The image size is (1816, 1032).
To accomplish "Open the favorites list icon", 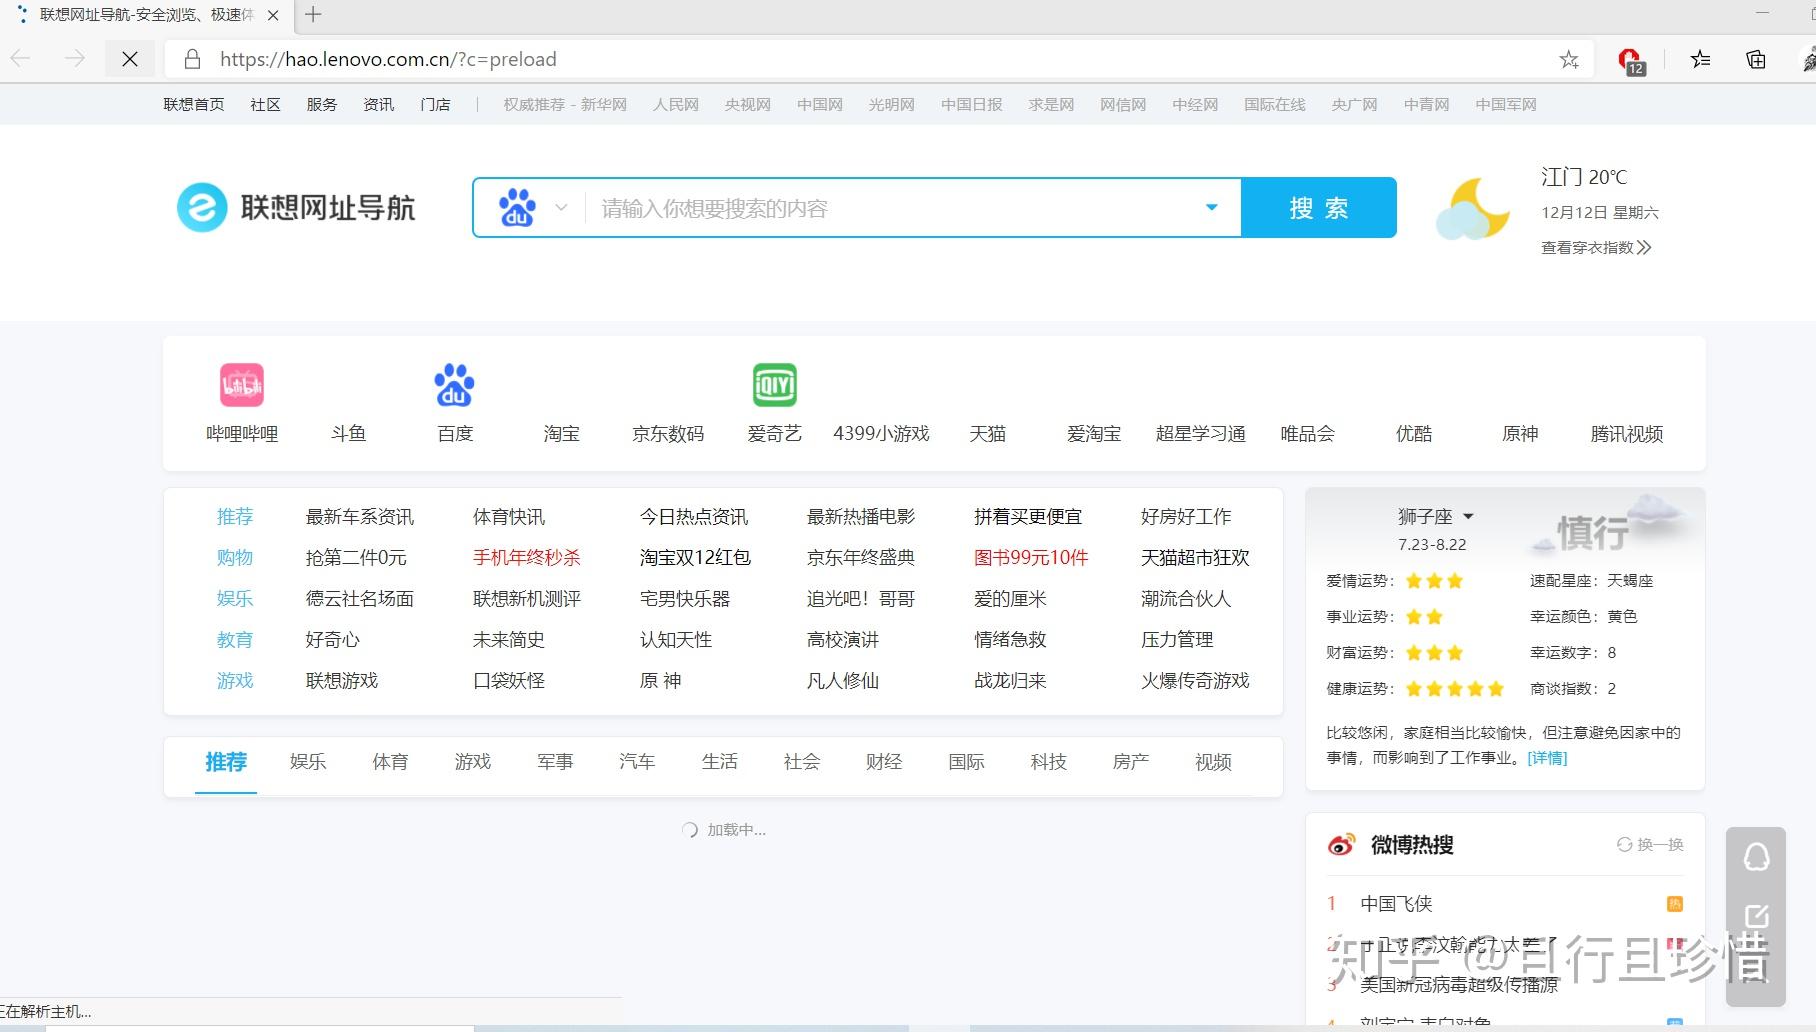I will [x=1700, y=59].
